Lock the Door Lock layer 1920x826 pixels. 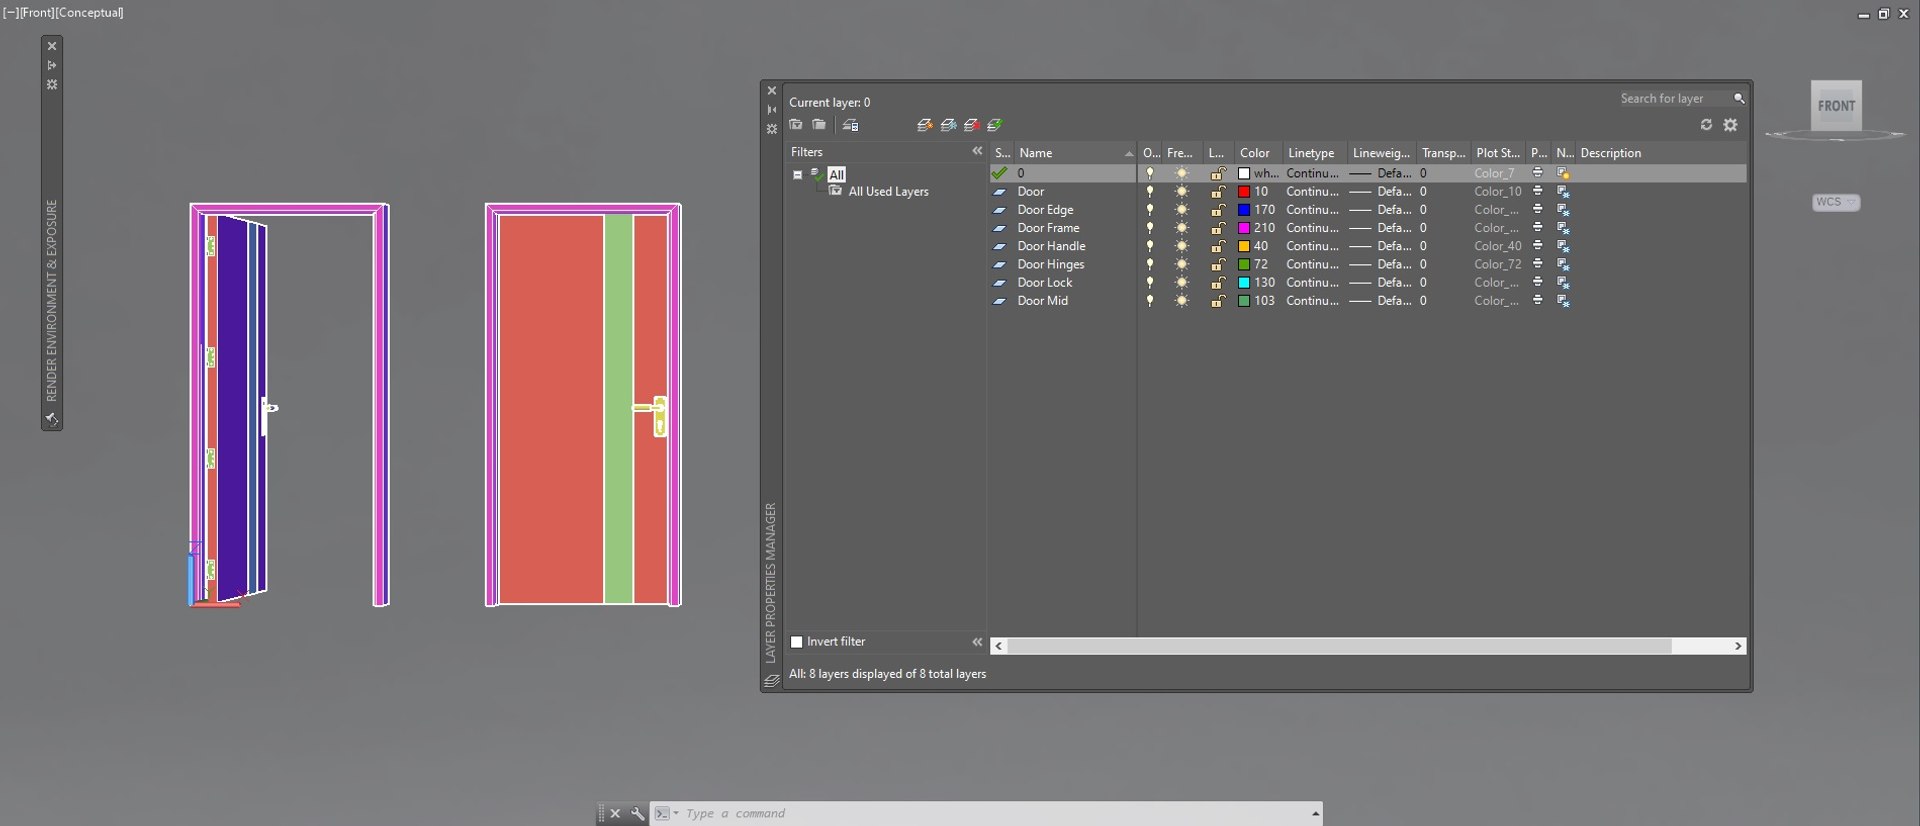(x=1218, y=283)
